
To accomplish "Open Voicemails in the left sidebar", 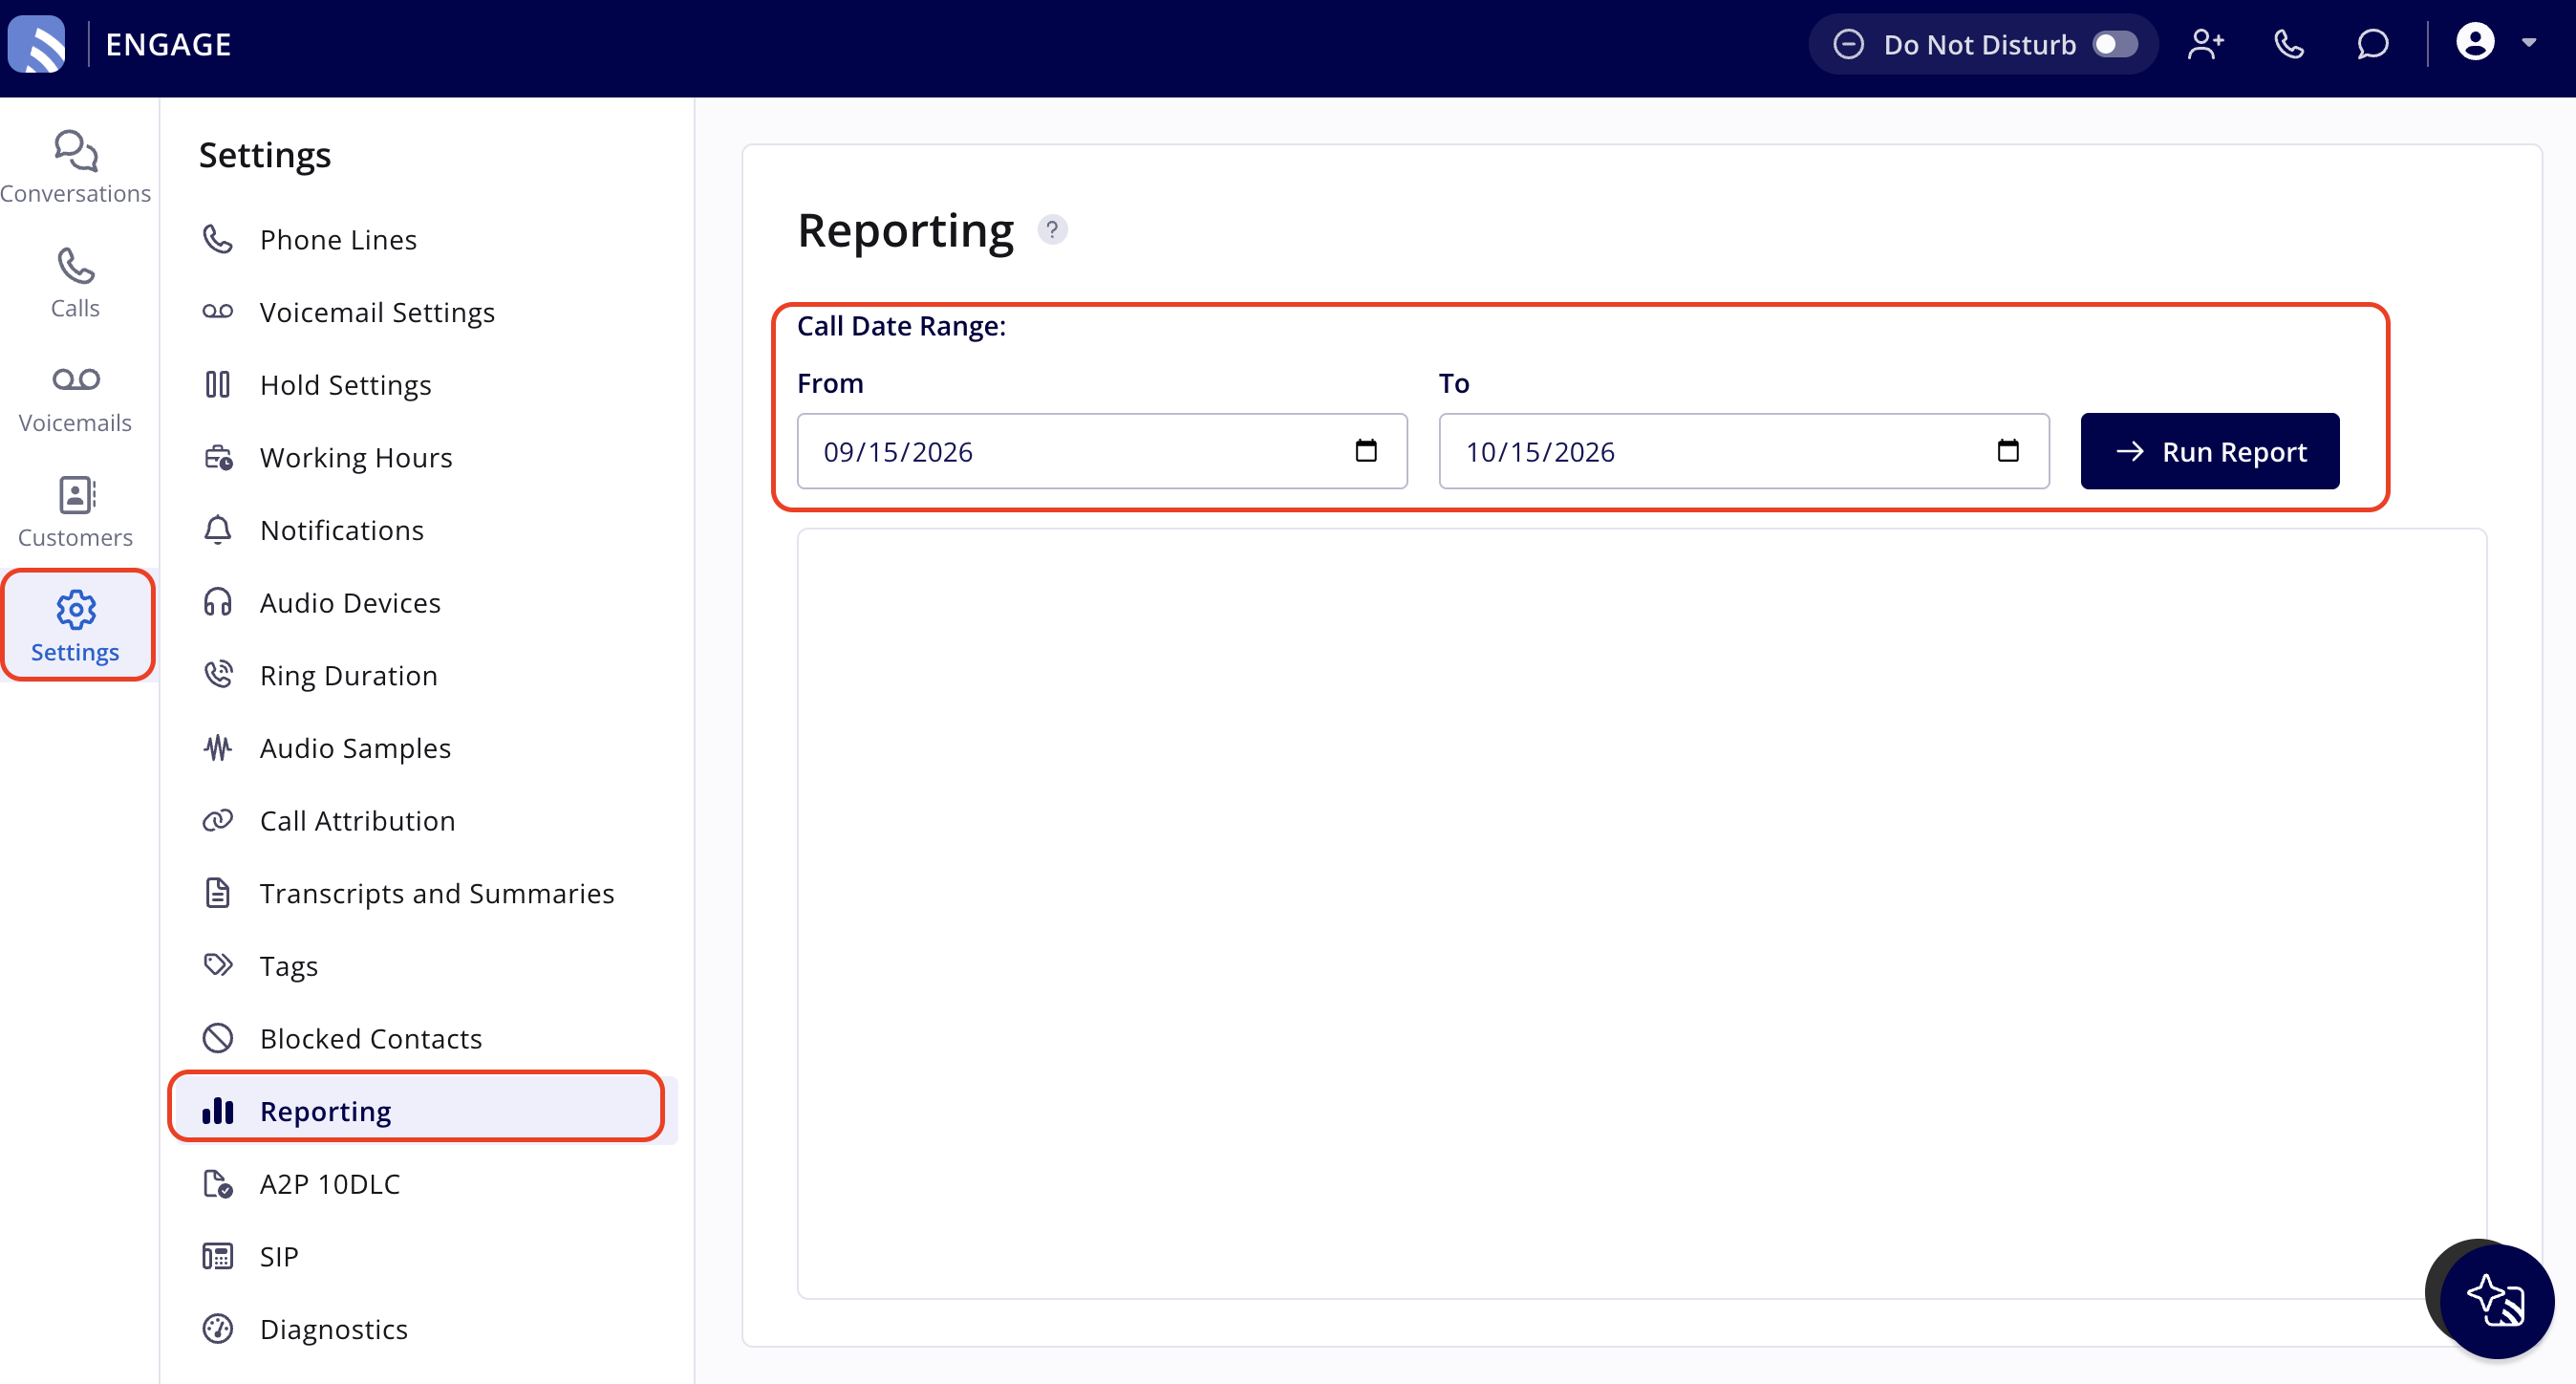I will coord(76,398).
